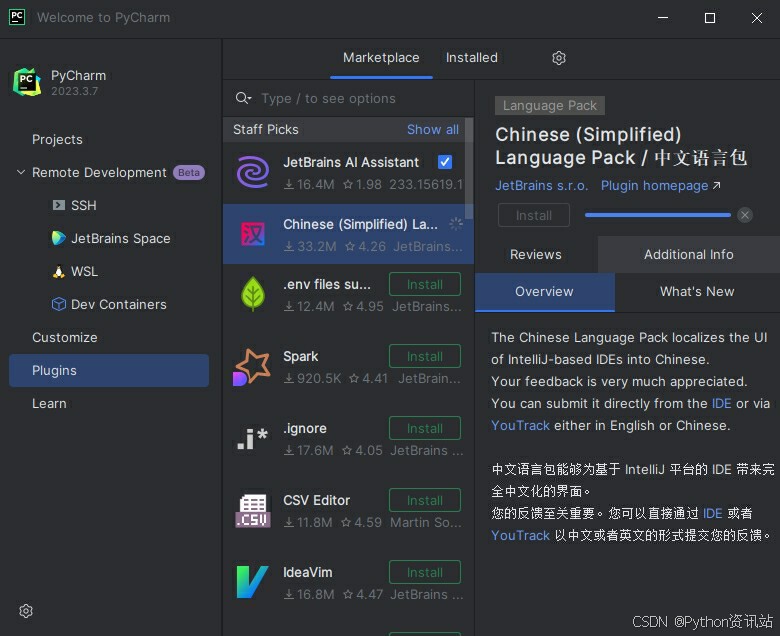Click the Chinese language pack plugin icon
780x636 pixels.
253,234
